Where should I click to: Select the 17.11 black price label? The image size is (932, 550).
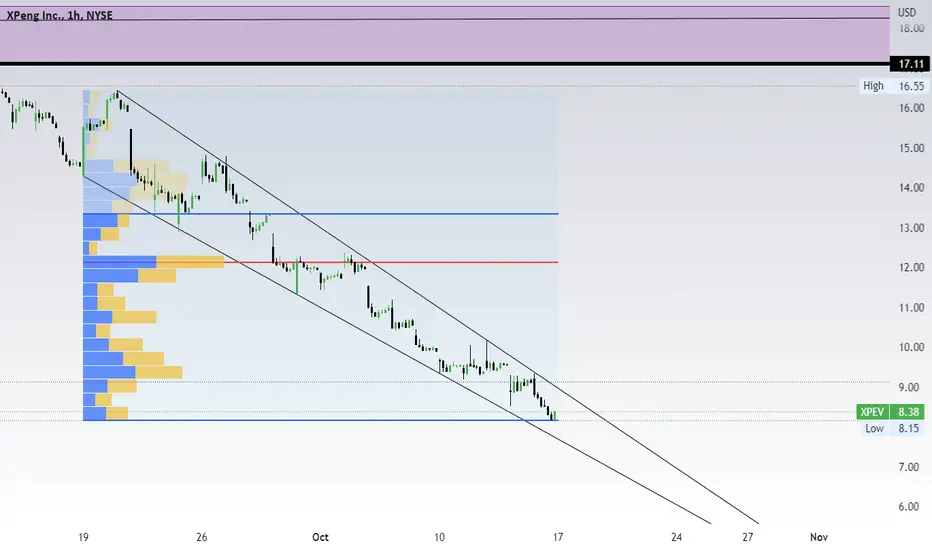coord(910,64)
